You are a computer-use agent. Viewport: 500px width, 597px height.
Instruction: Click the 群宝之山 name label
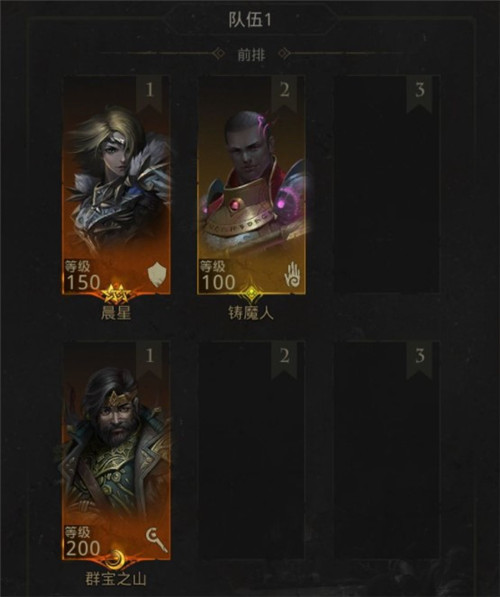point(116,579)
